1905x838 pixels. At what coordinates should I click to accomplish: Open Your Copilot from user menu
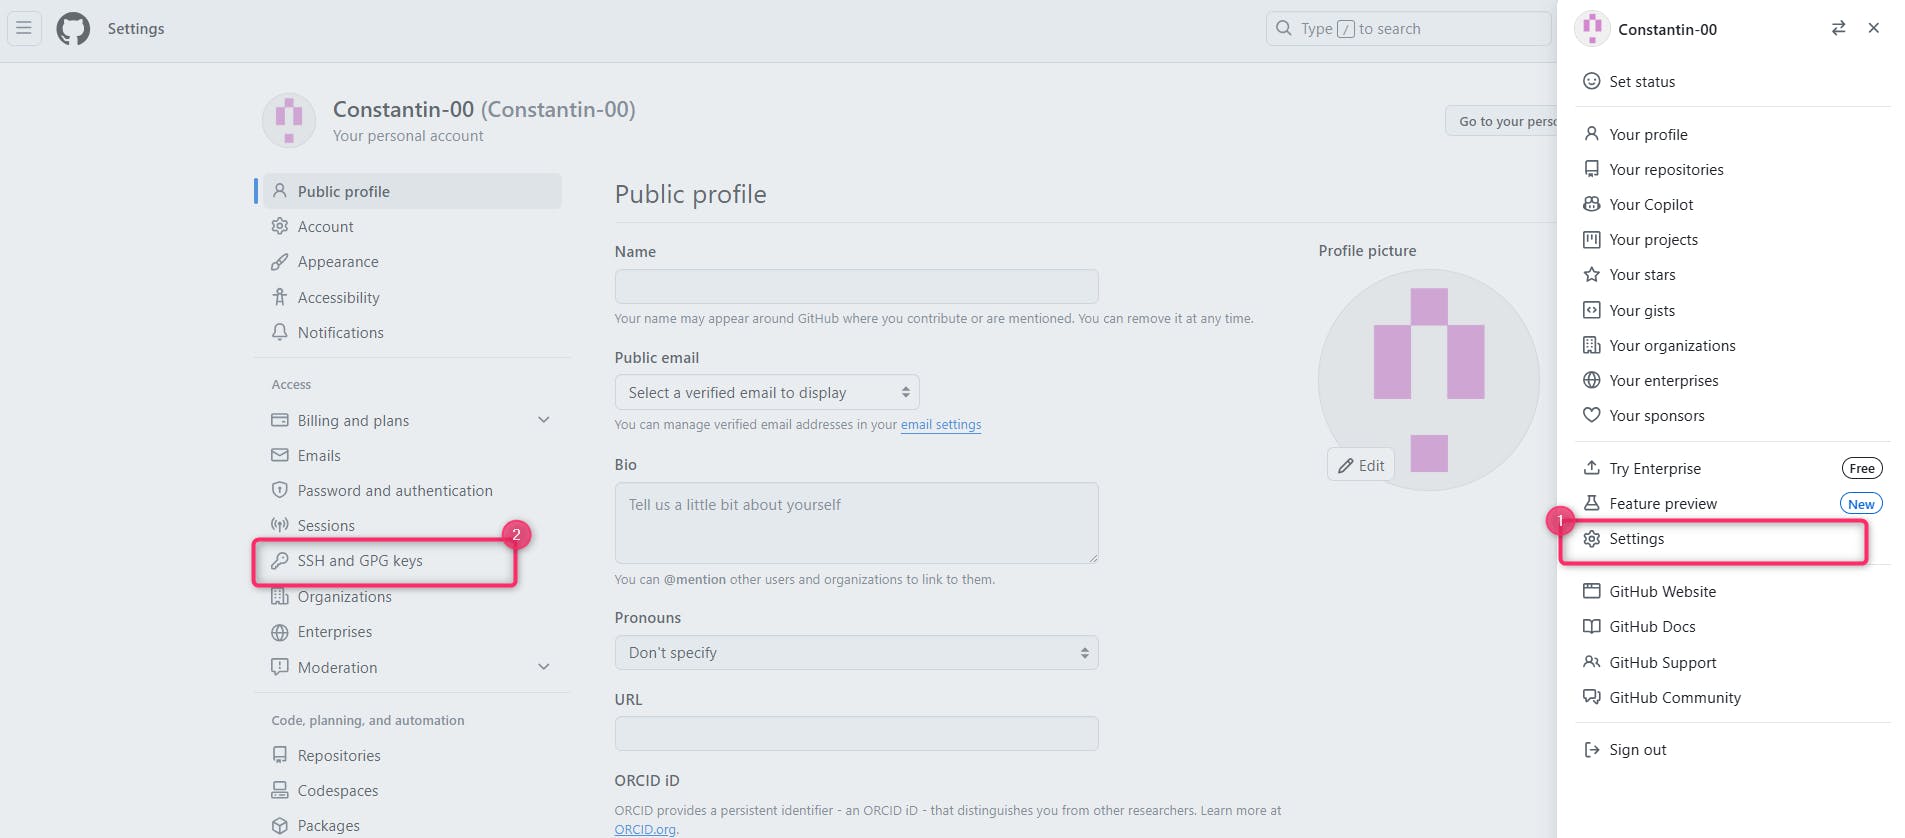click(1650, 204)
